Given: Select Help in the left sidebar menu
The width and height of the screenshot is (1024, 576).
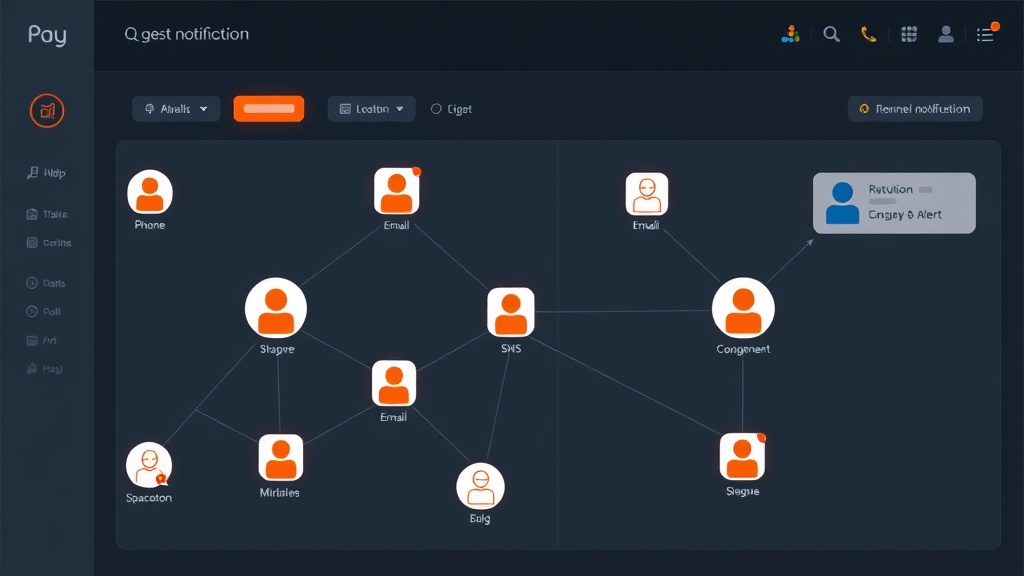Looking at the screenshot, I should [x=49, y=172].
